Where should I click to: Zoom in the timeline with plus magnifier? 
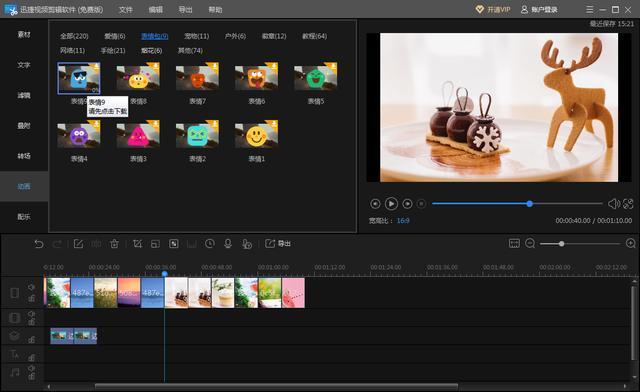coord(631,243)
